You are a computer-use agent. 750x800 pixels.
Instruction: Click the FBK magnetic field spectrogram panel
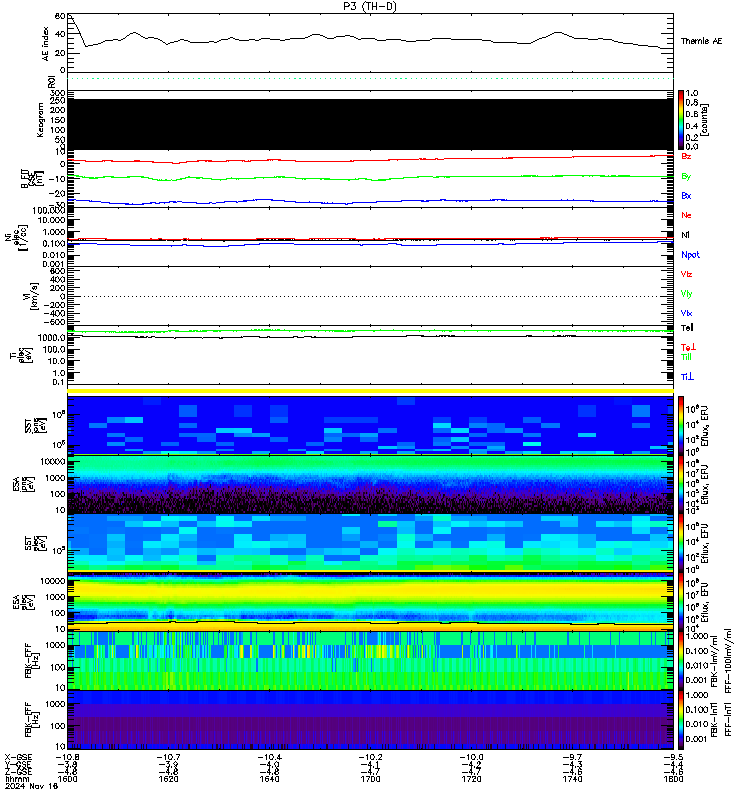click(370, 720)
